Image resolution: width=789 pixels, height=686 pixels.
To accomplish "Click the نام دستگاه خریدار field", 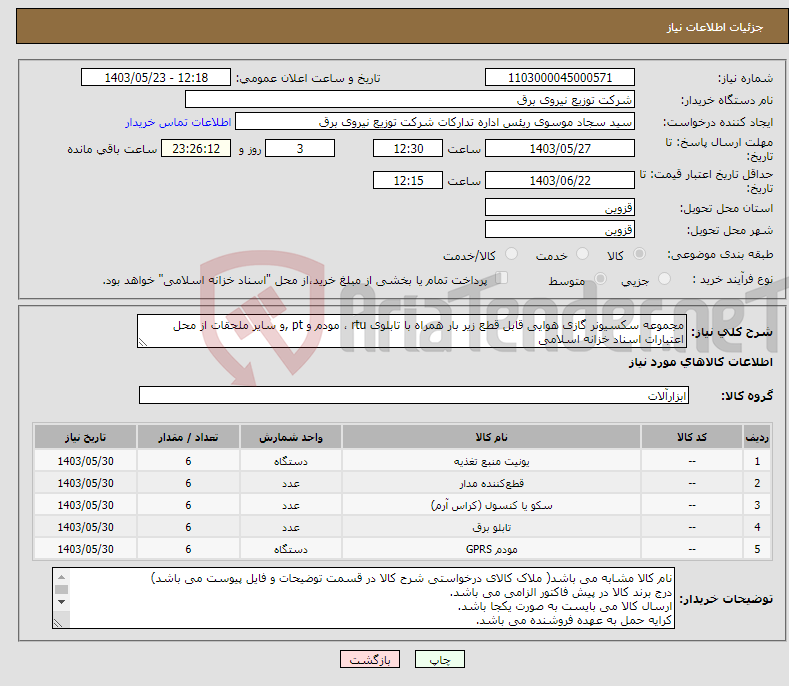I will [410, 100].
